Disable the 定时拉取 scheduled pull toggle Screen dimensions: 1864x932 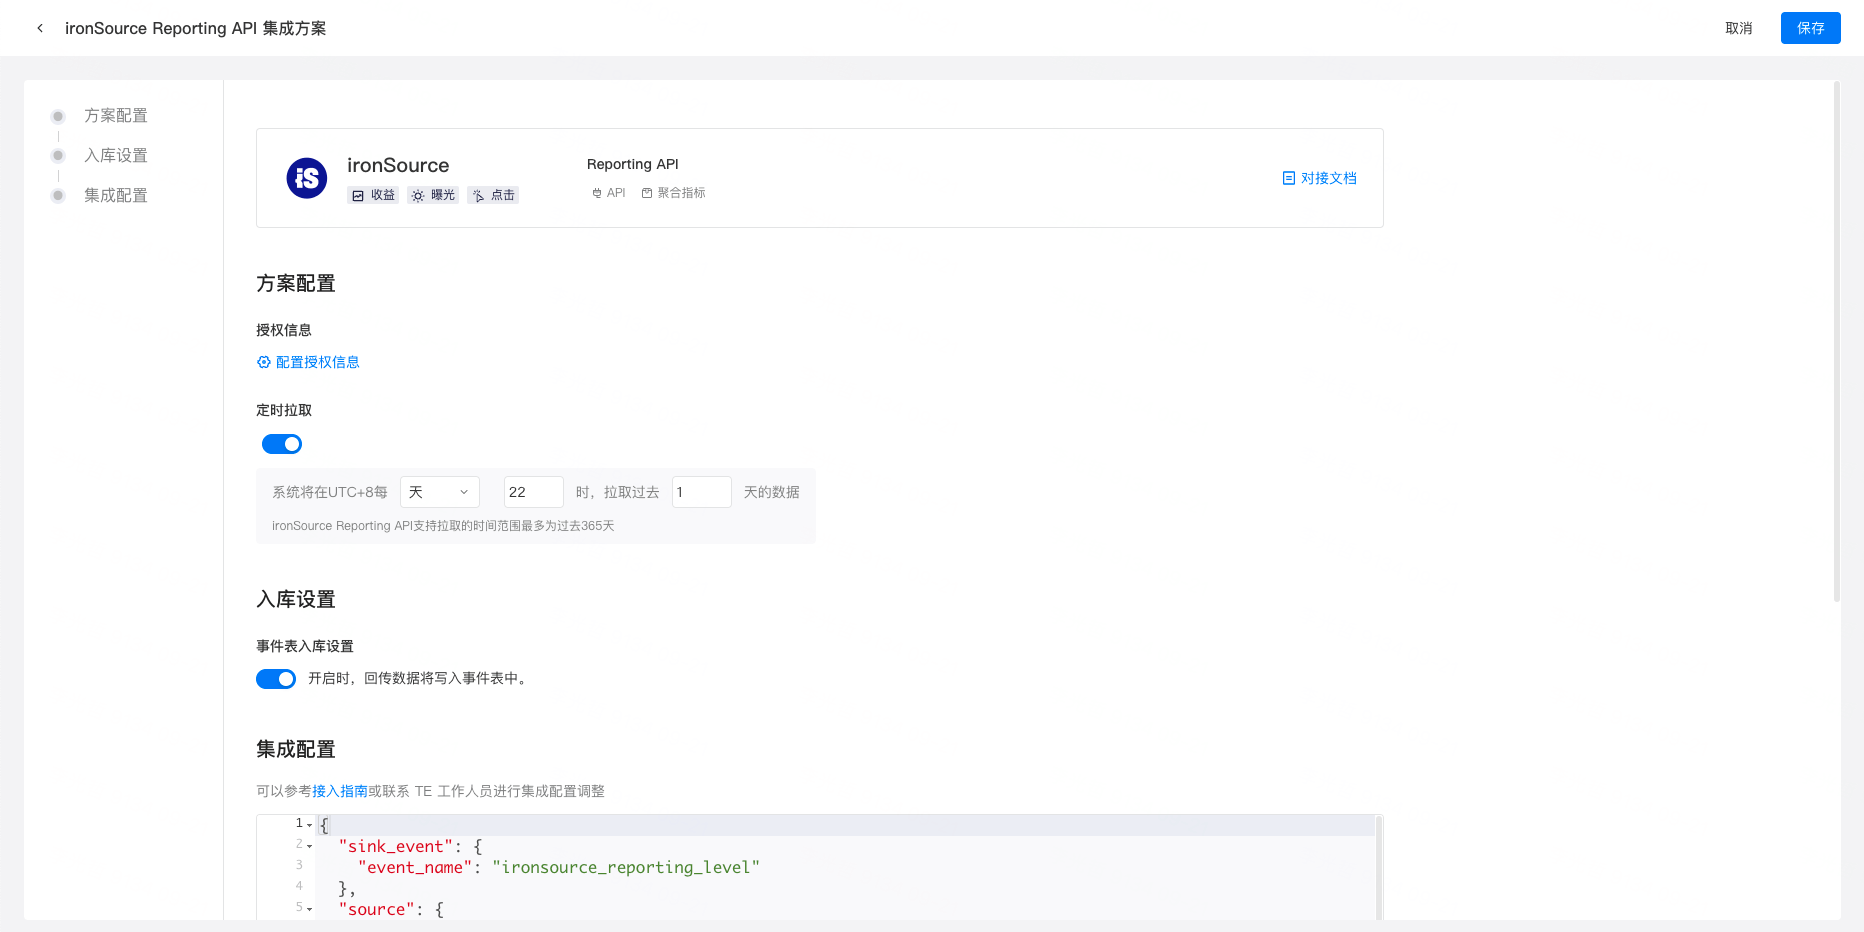click(281, 443)
